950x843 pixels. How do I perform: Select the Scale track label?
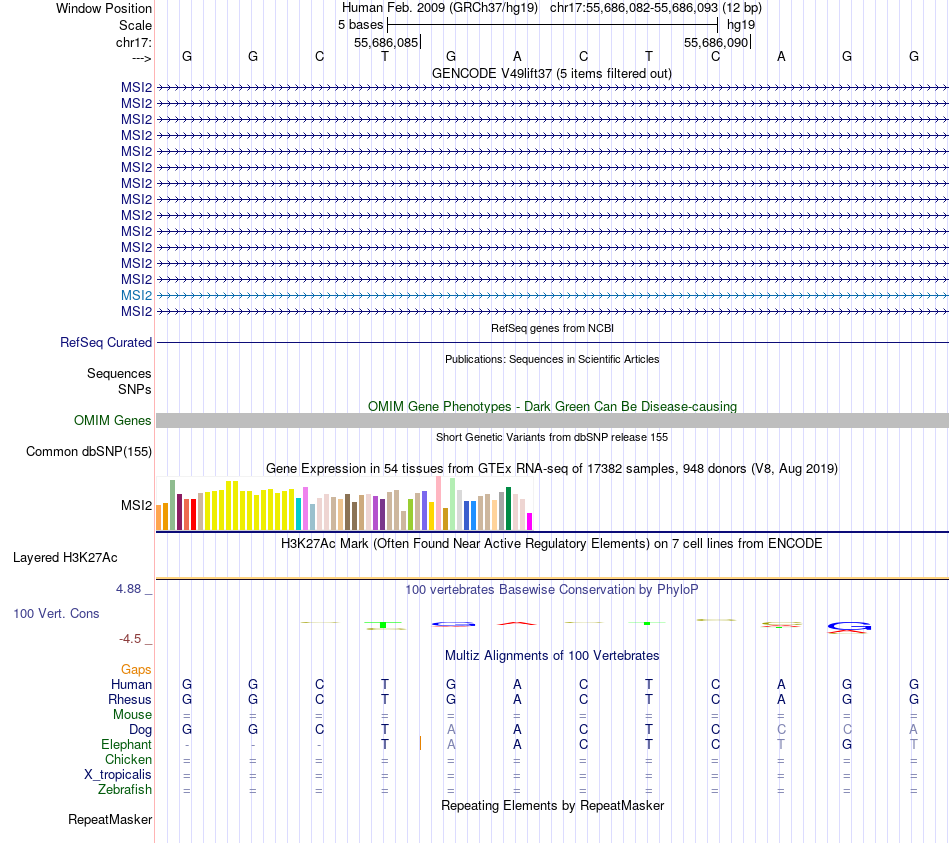point(135,25)
